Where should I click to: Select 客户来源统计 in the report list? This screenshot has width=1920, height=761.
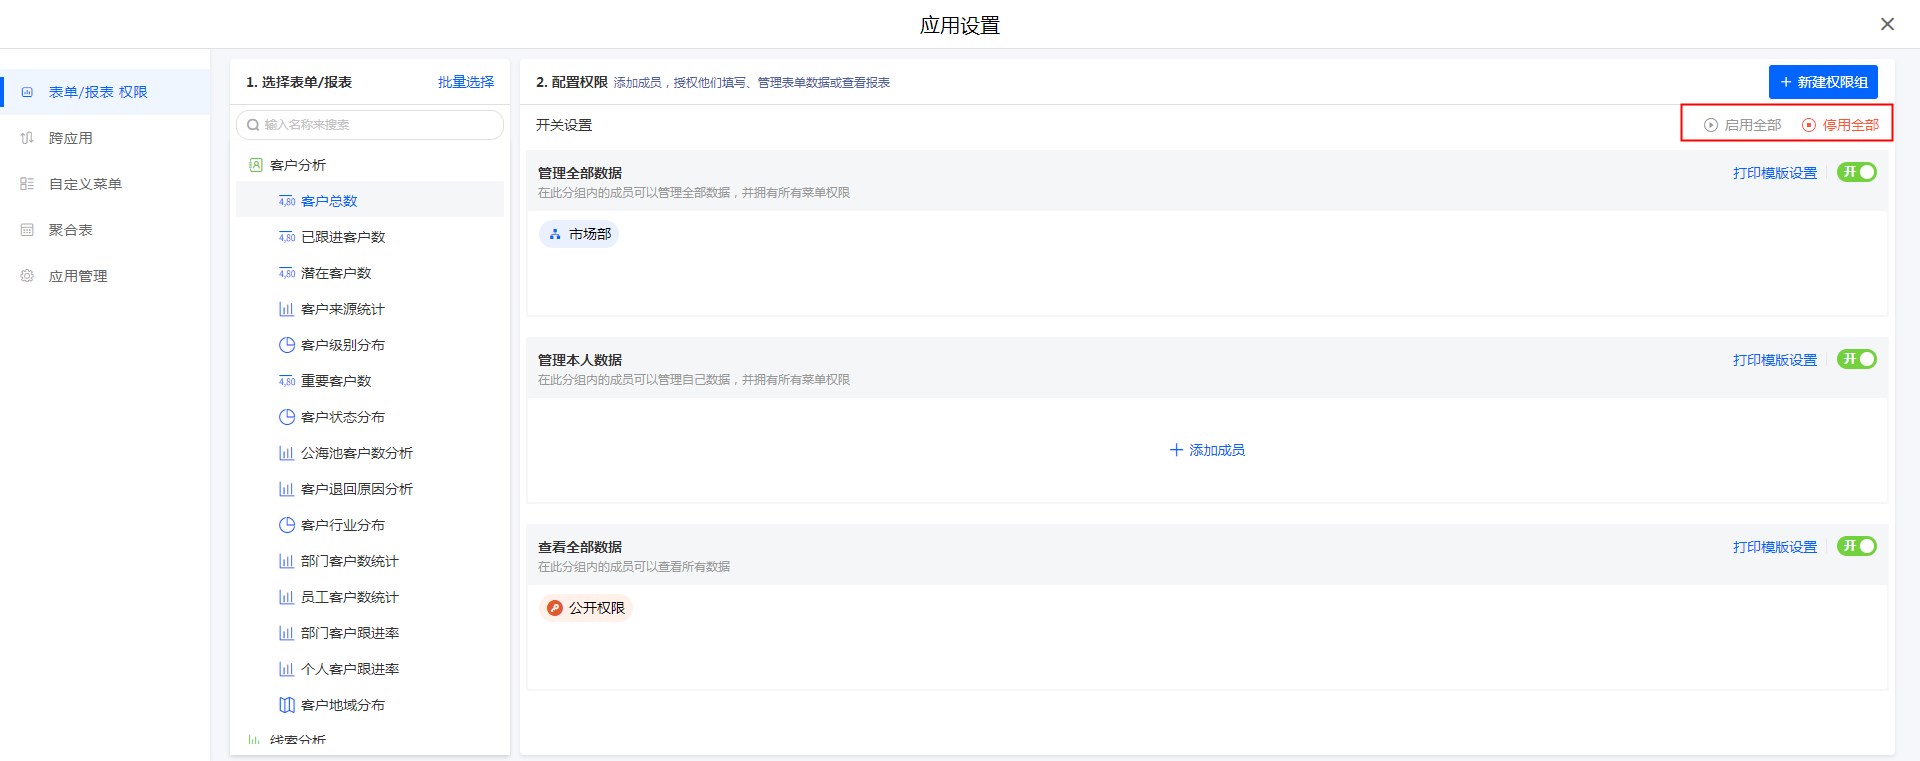pyautogui.click(x=342, y=309)
